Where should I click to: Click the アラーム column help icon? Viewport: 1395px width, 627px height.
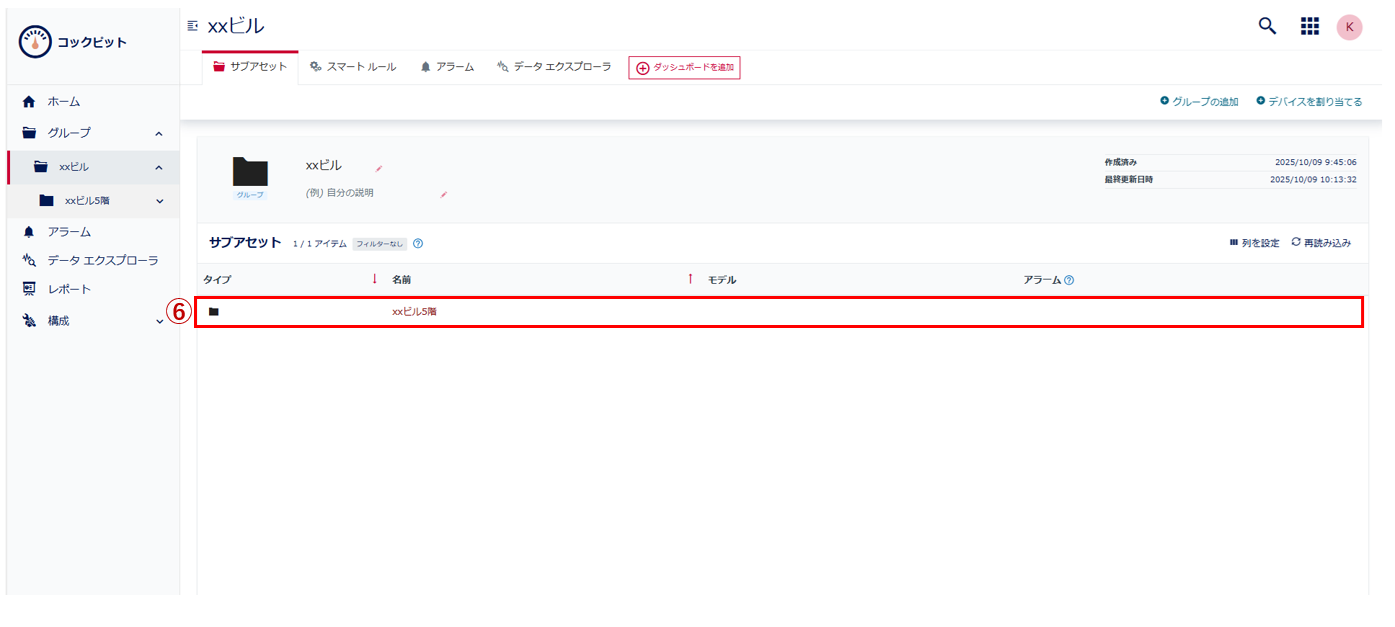tap(1069, 280)
